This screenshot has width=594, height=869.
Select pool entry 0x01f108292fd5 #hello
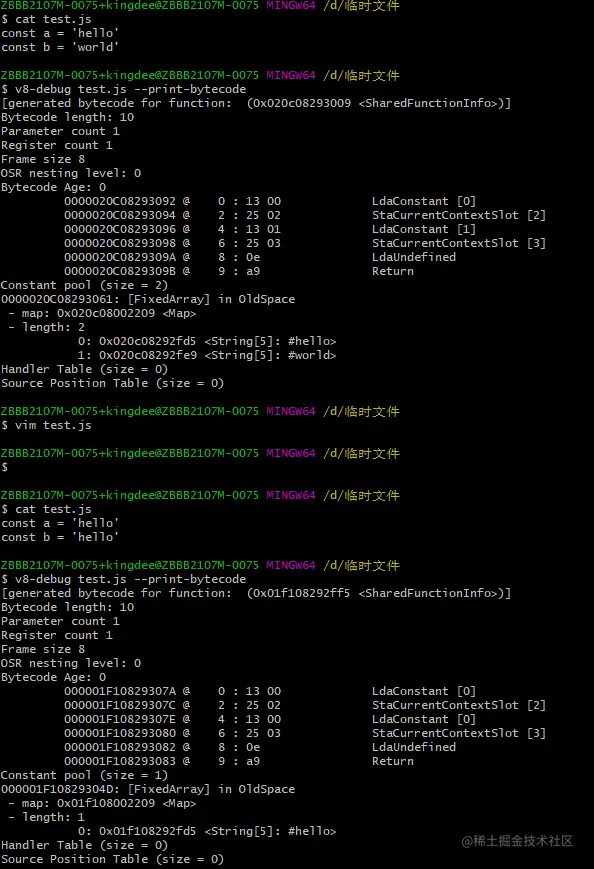click(207, 831)
